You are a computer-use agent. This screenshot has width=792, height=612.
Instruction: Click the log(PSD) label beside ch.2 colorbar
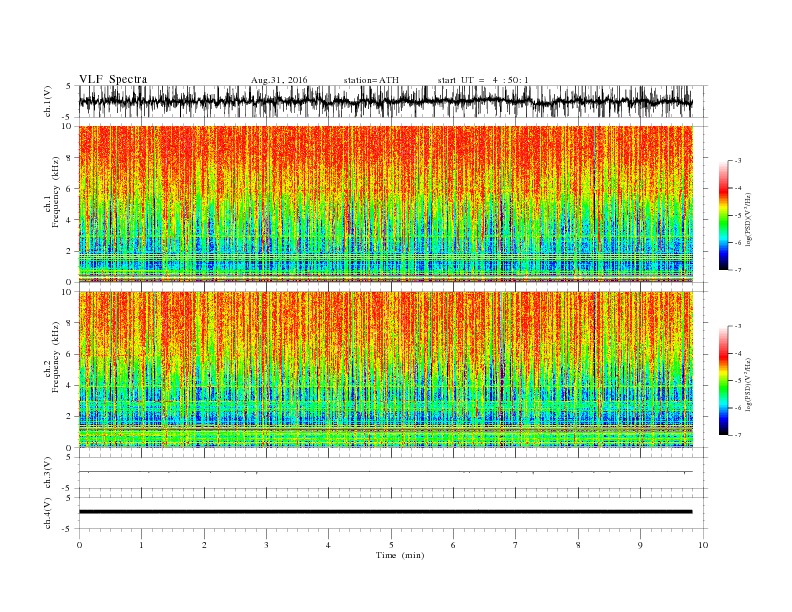(x=749, y=384)
